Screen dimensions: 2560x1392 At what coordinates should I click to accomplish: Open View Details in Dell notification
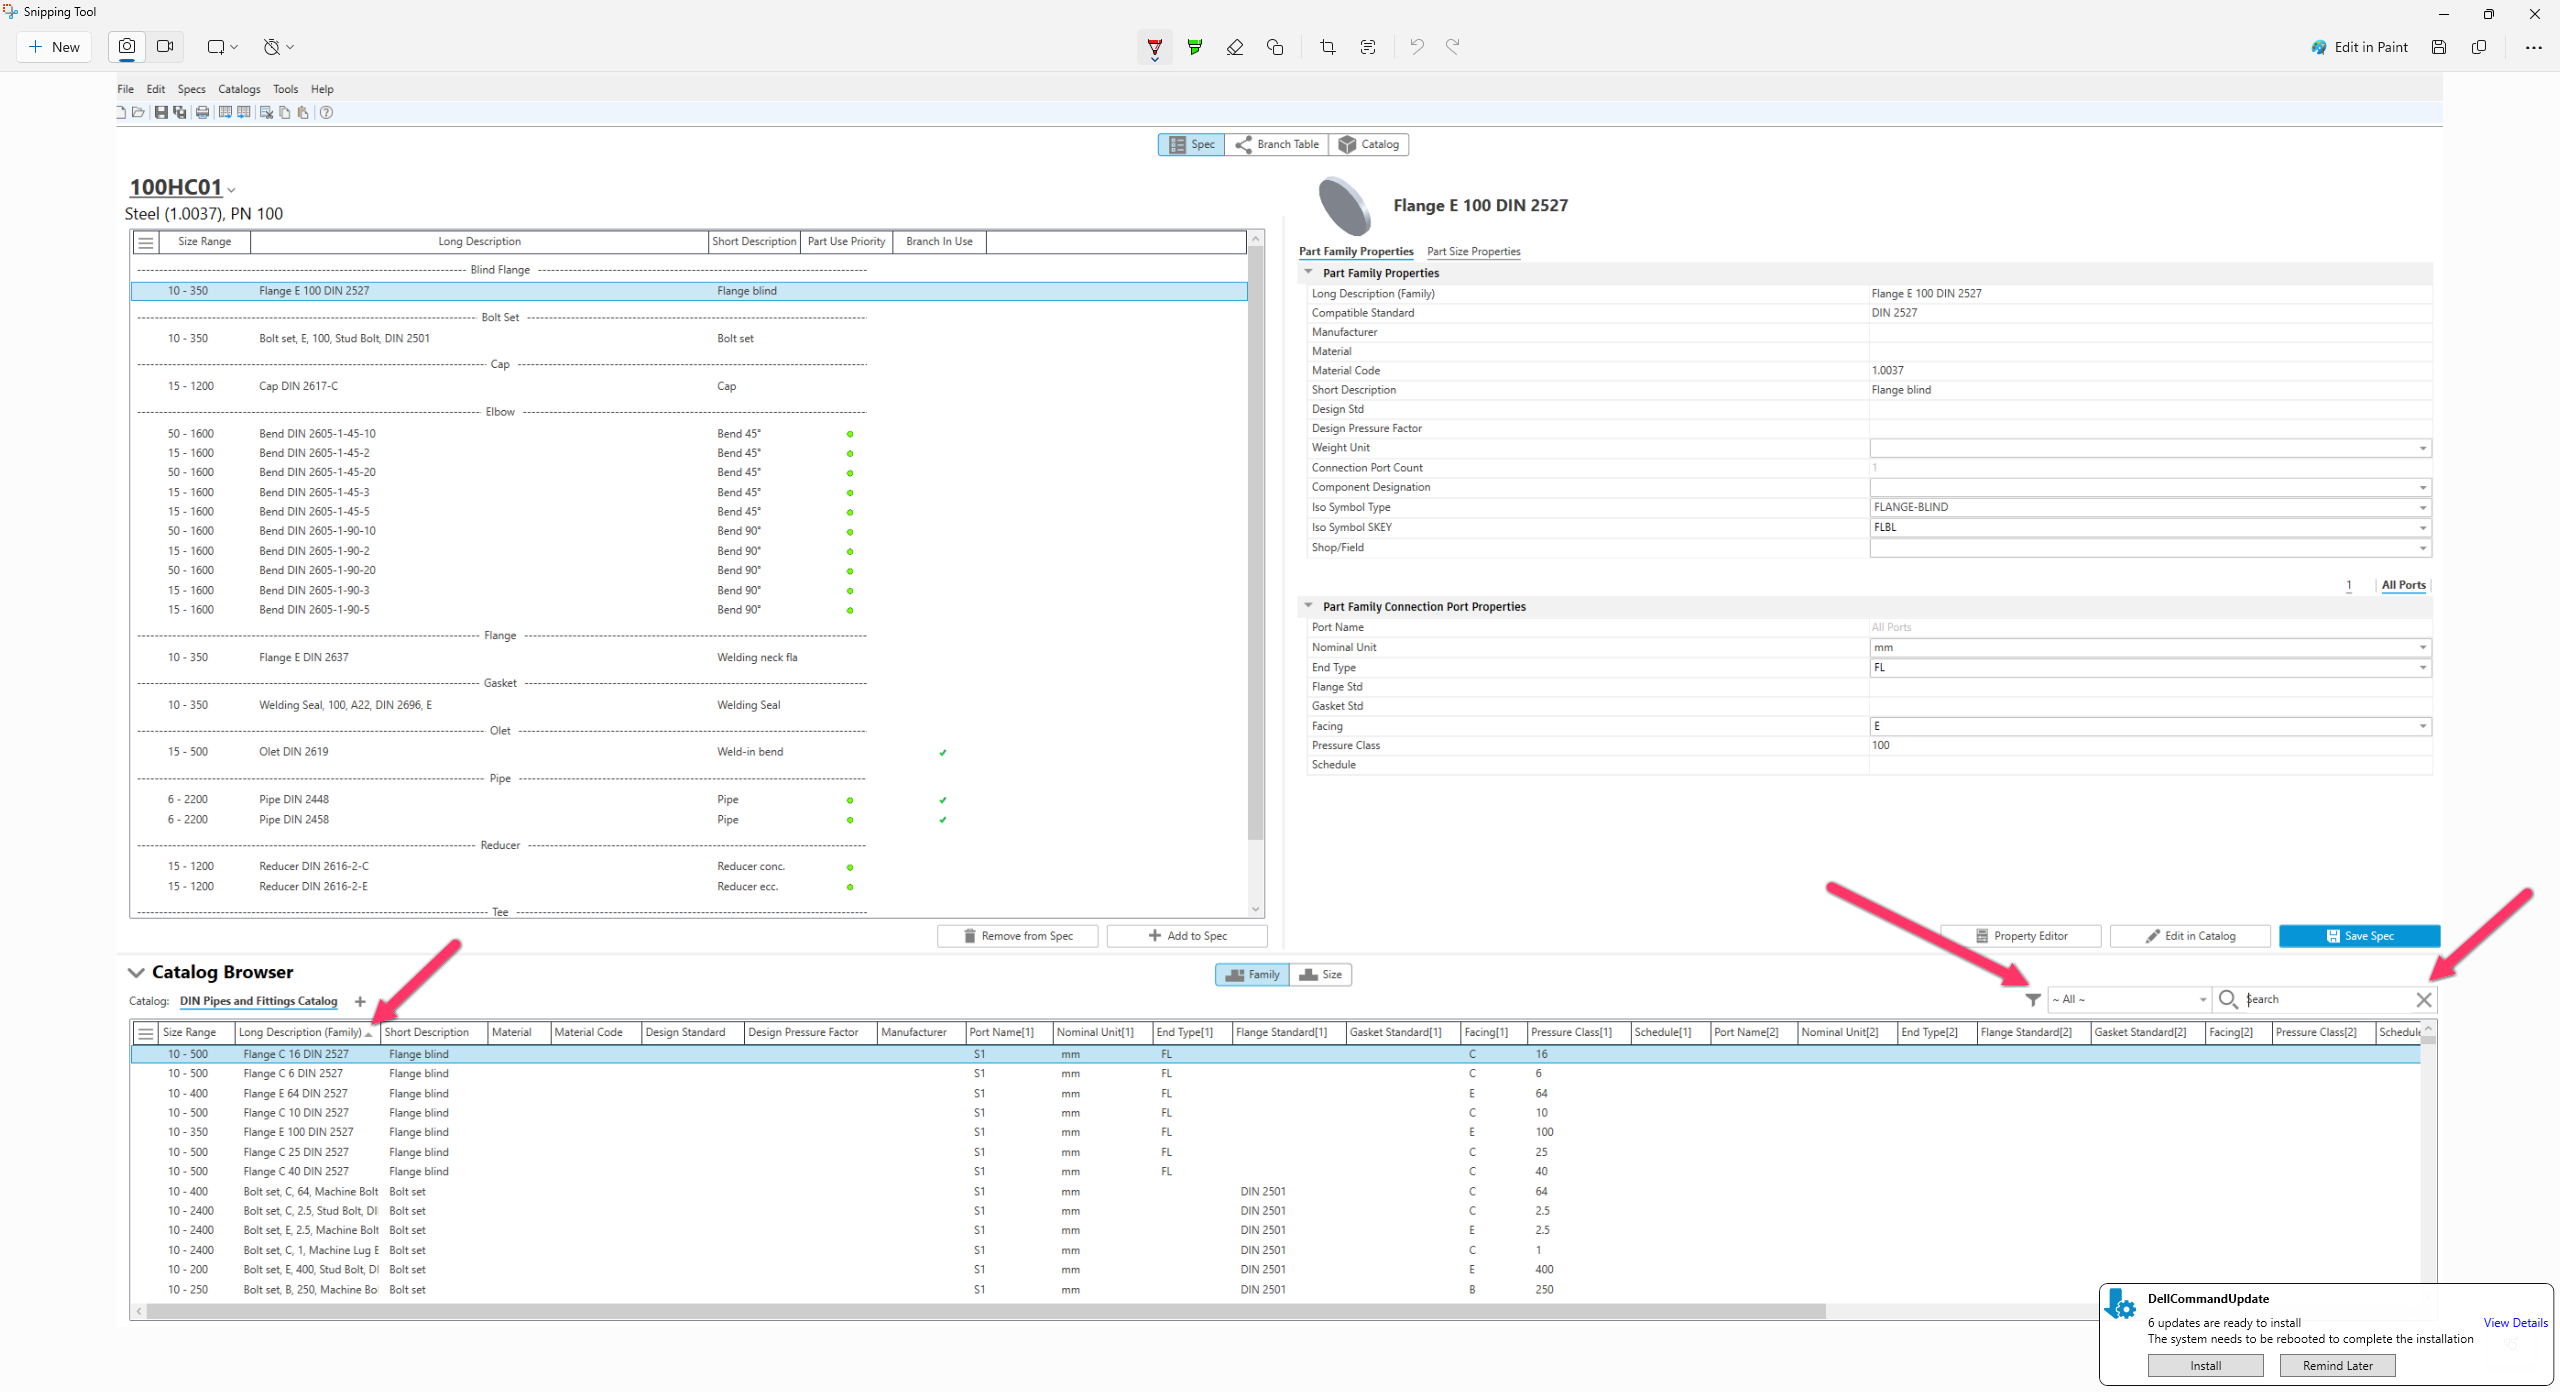(x=2515, y=1323)
